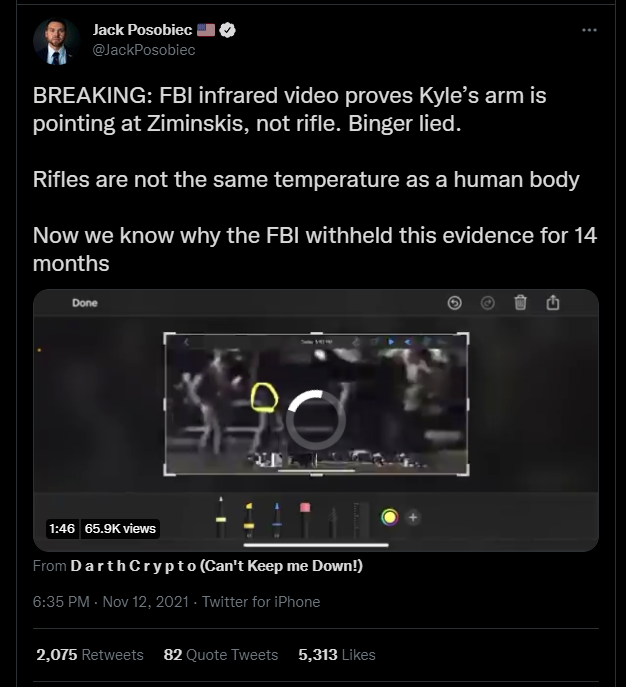Click the loading spinner on the video
The image size is (626, 687).
pyautogui.click(x=316, y=420)
